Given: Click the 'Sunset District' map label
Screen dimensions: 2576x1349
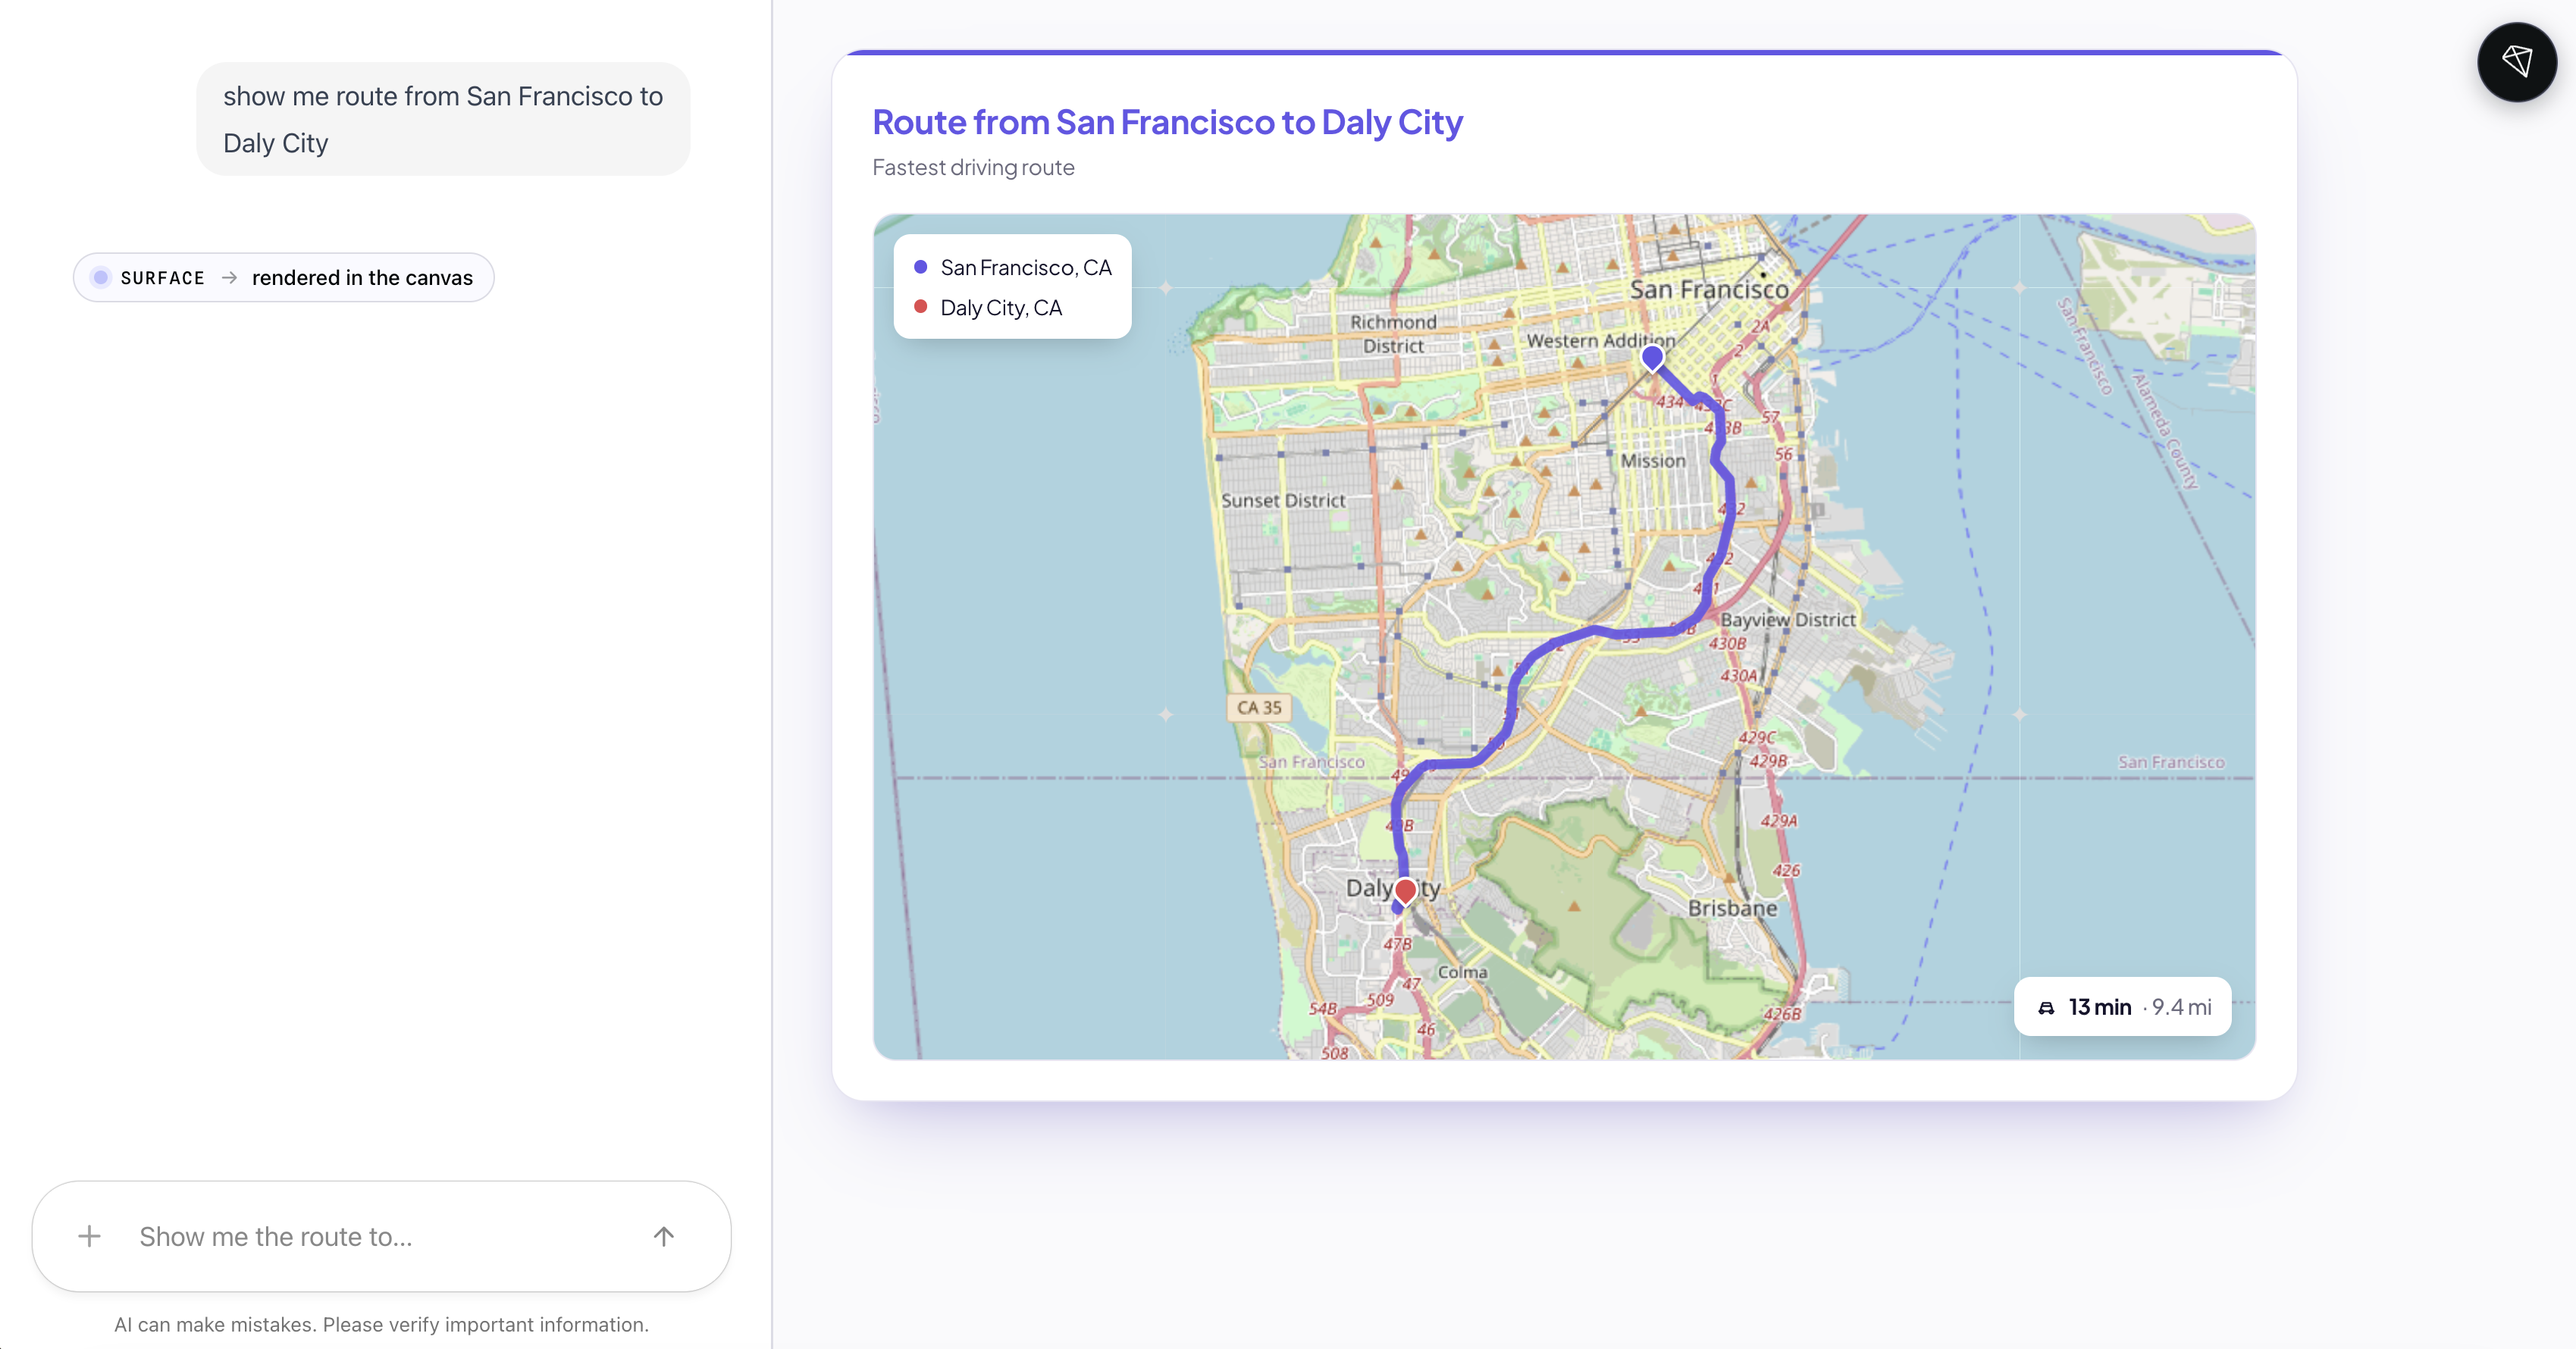Looking at the screenshot, I should pos(1283,500).
